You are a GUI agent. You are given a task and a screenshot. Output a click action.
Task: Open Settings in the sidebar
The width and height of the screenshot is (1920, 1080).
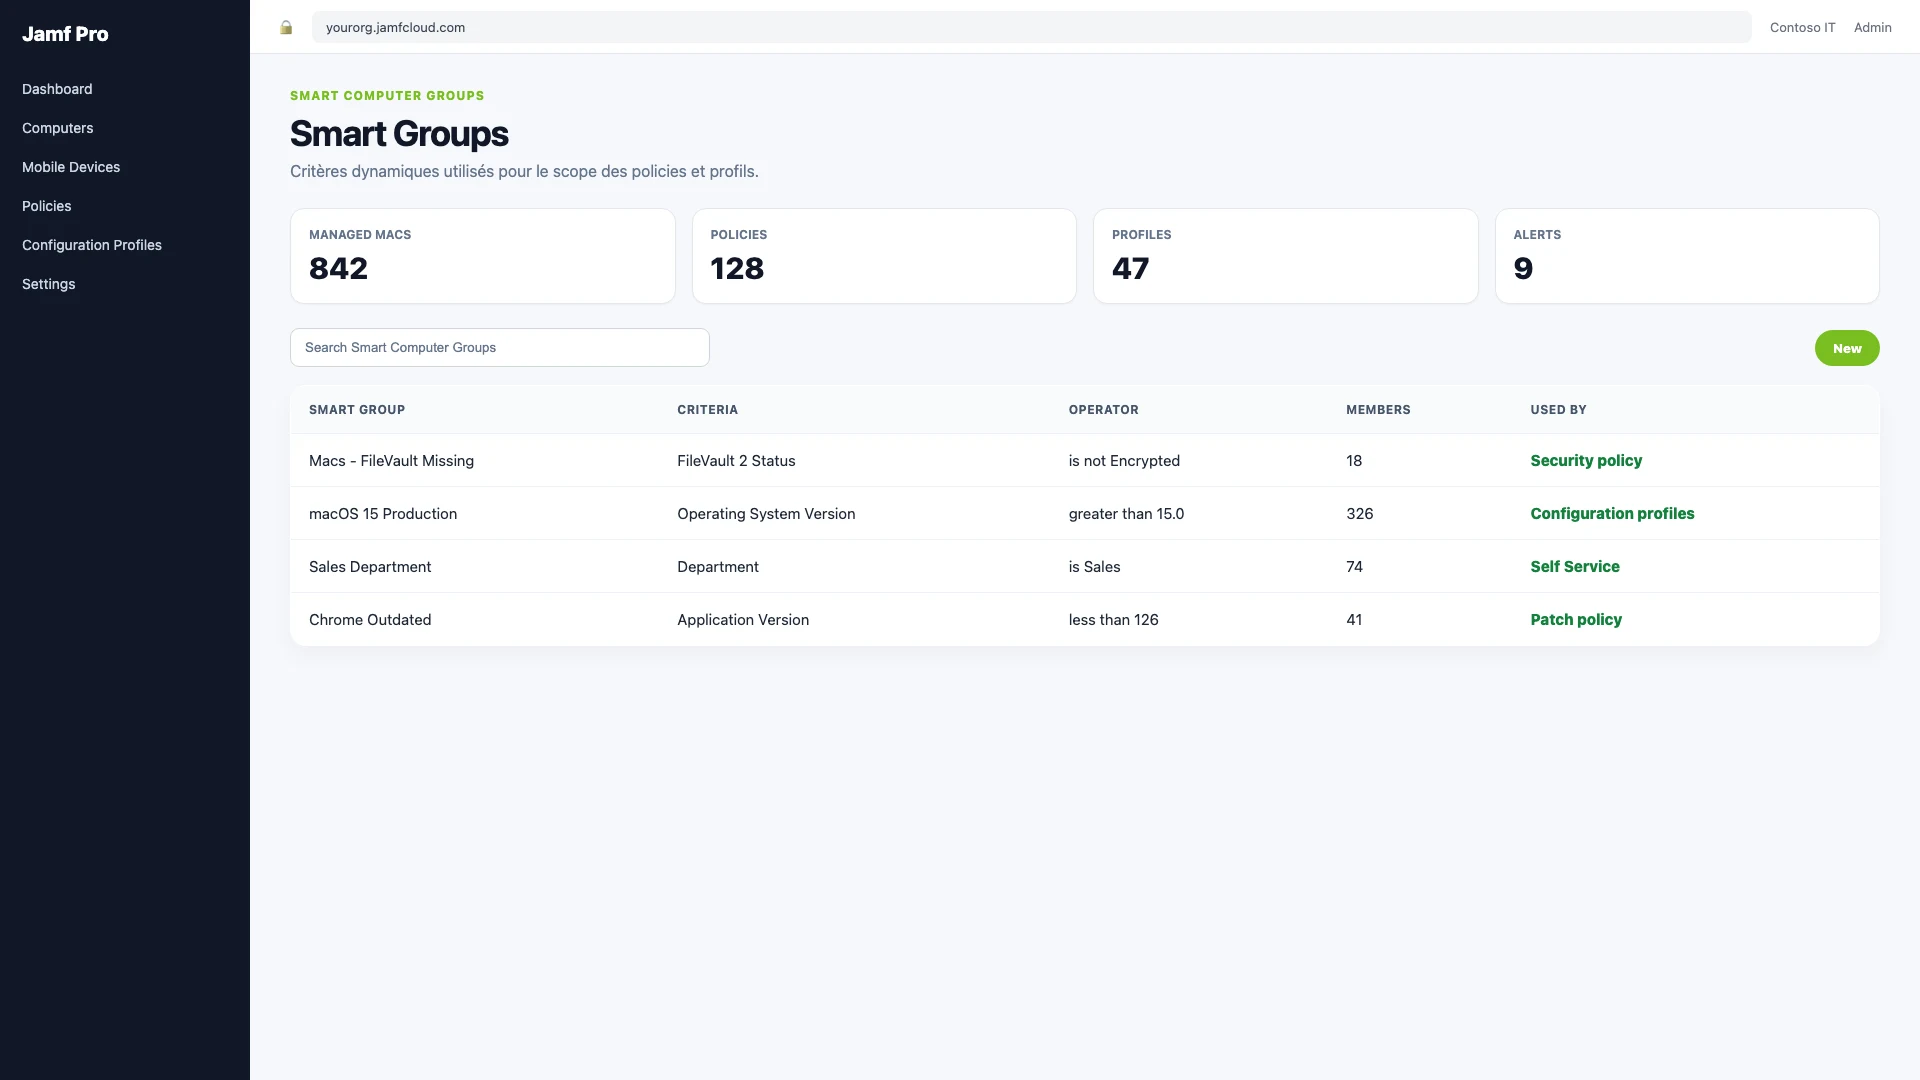tap(49, 284)
